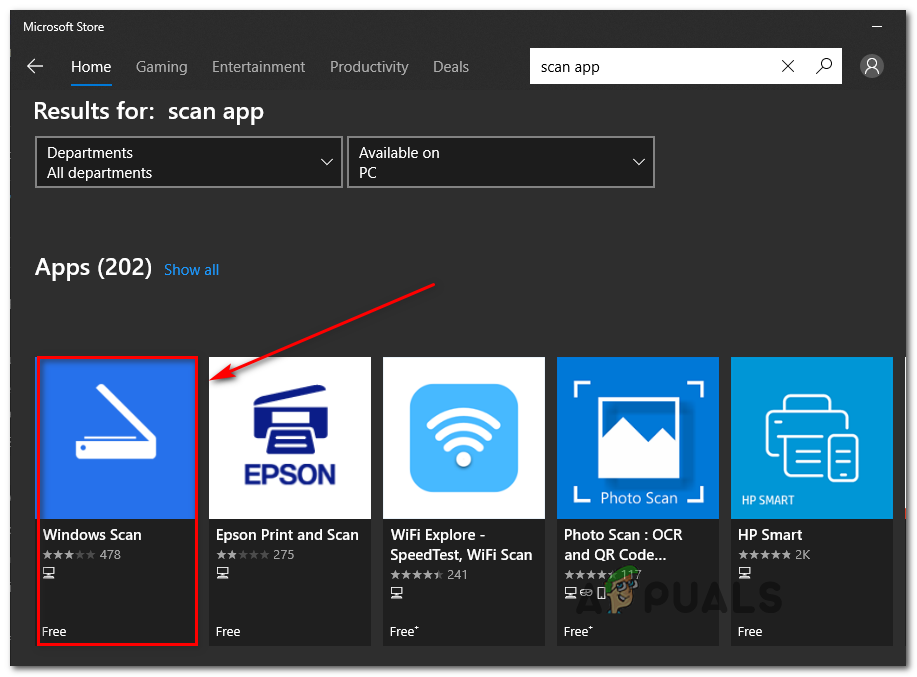
Task: Open the HP Smart app icon
Action: pyautogui.click(x=811, y=438)
